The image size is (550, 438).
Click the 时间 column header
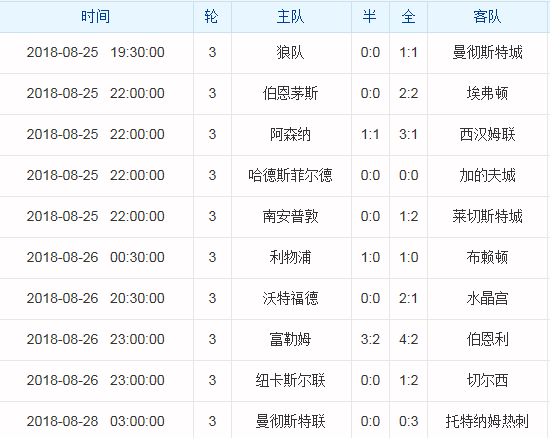click(x=95, y=16)
